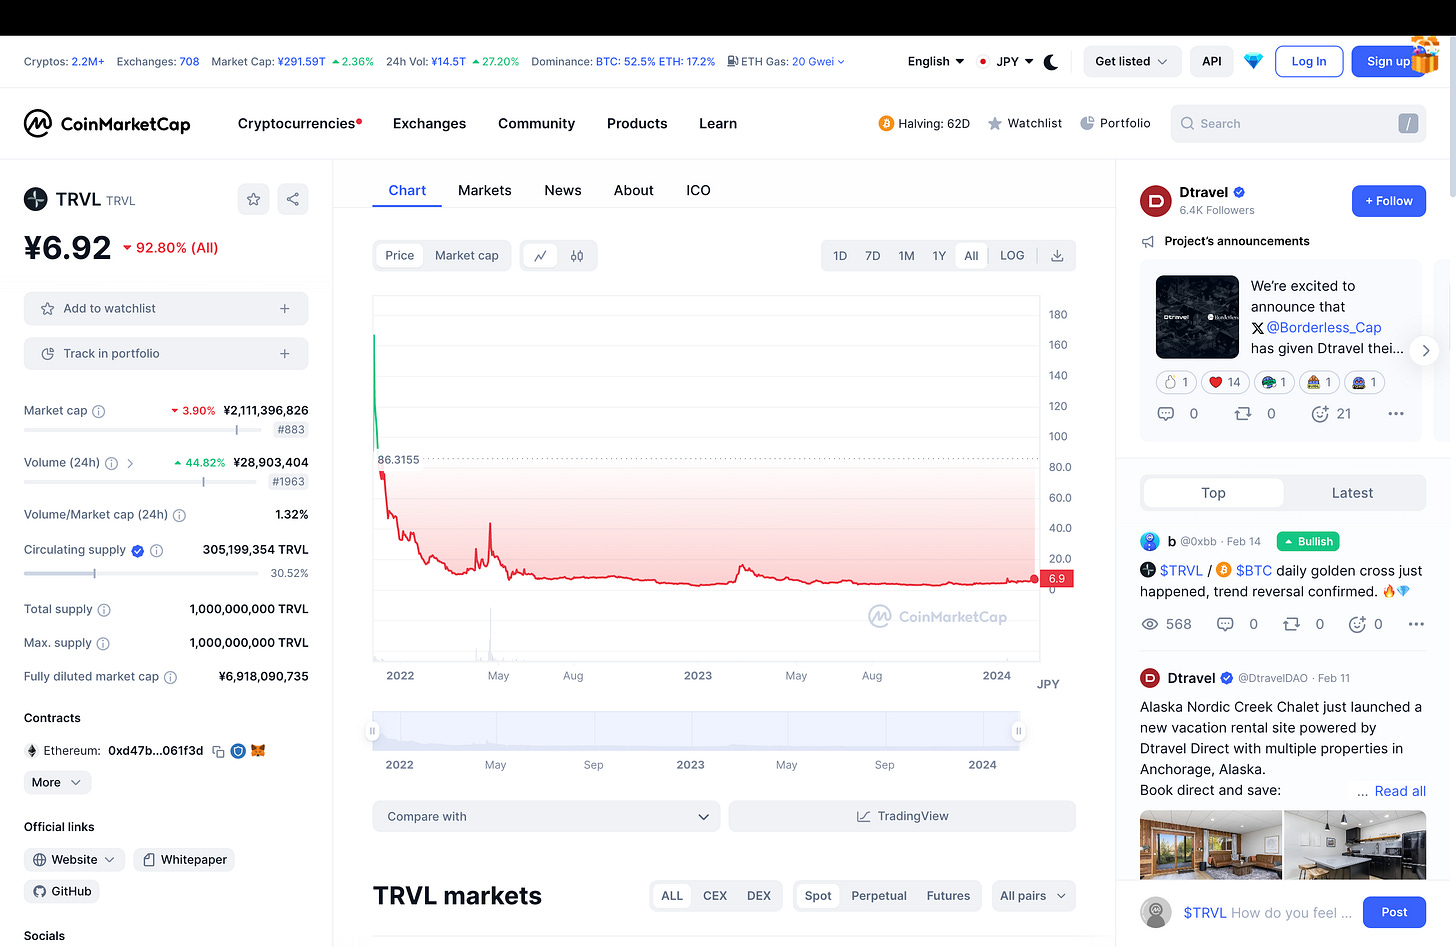Click Log In button
Viewport: 1456px width, 947px height.
click(1309, 62)
